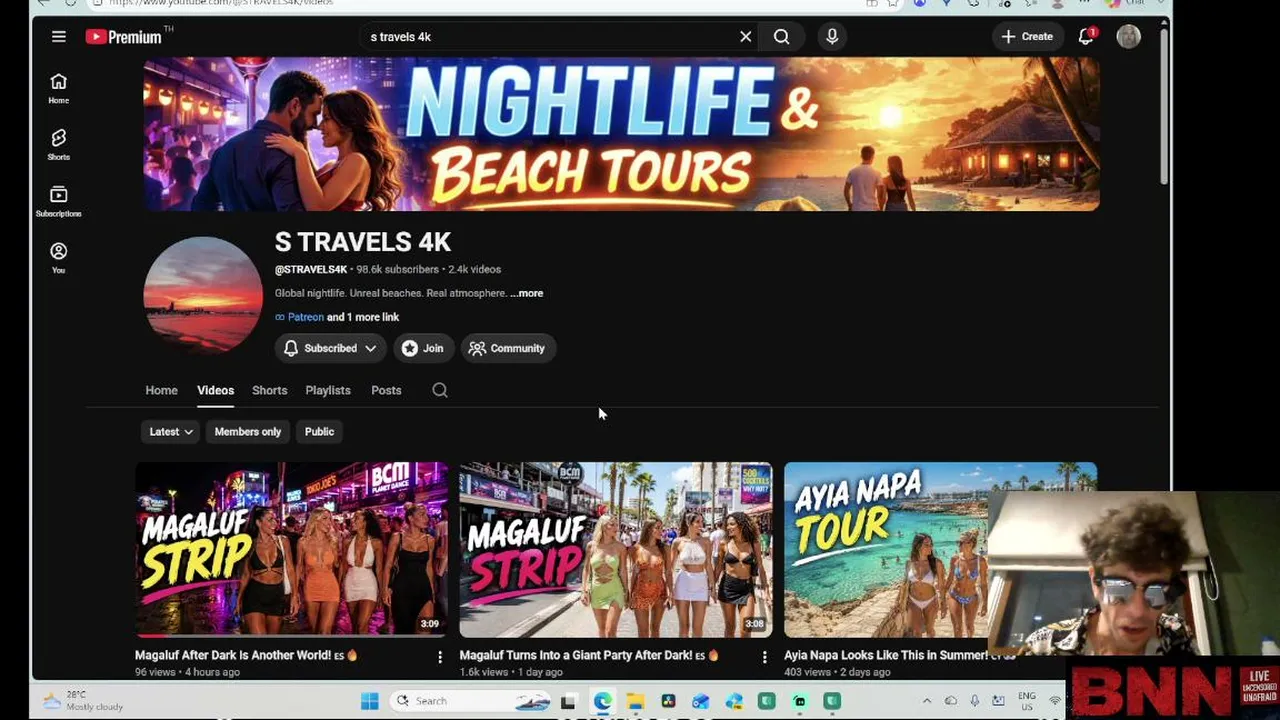Viewport: 1280px width, 720px height.
Task: Open Microsoft Edge on the taskbar
Action: pos(602,701)
